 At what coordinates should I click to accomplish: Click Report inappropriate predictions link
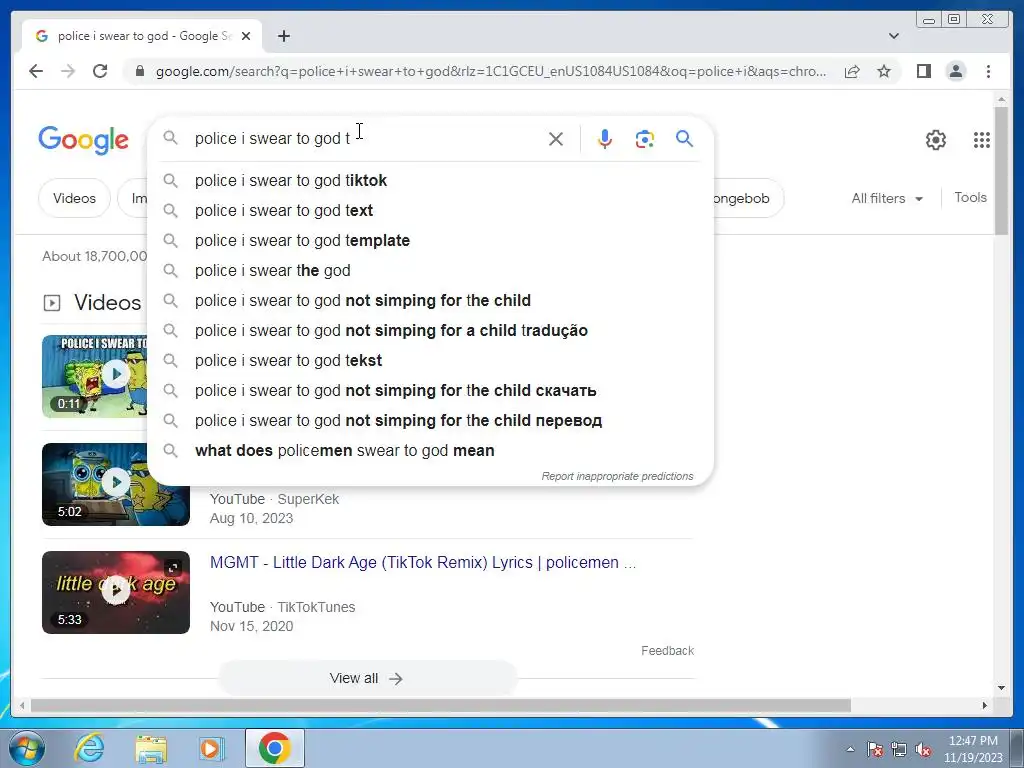coord(617,476)
